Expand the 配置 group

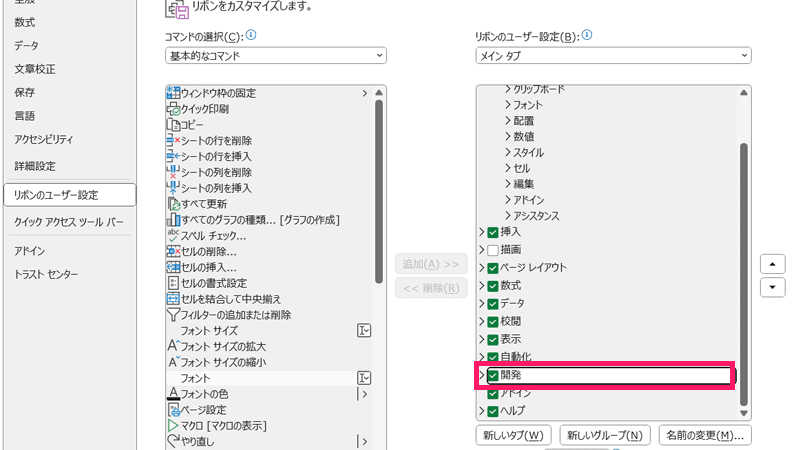[x=508, y=120]
